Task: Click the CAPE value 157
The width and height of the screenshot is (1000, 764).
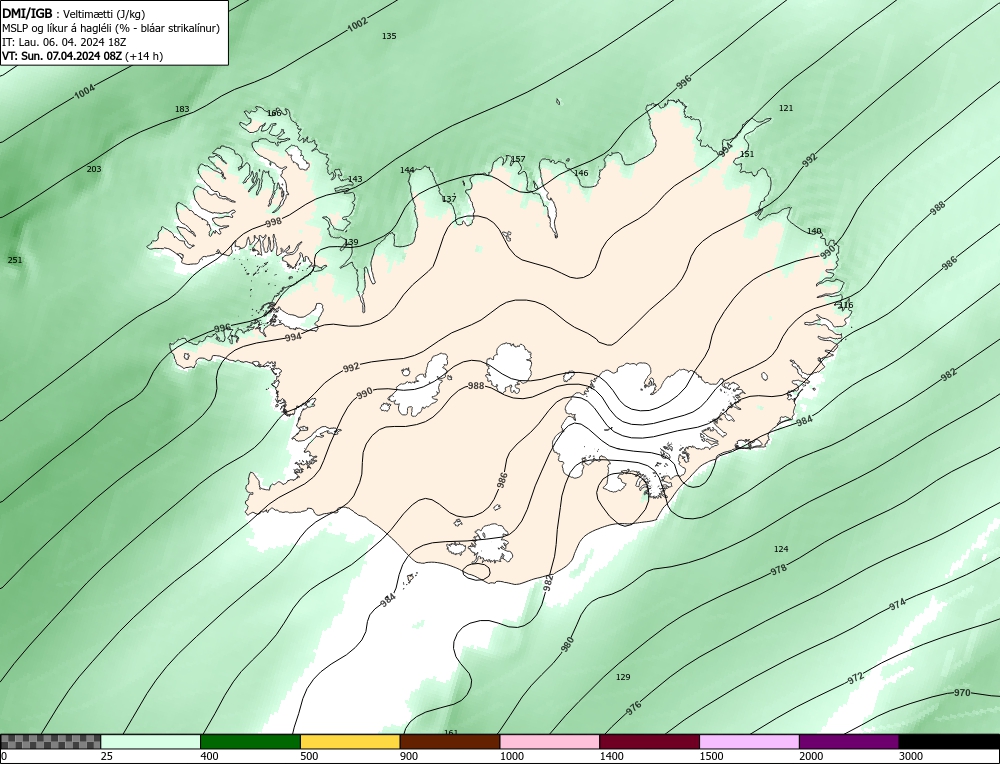Action: [518, 159]
